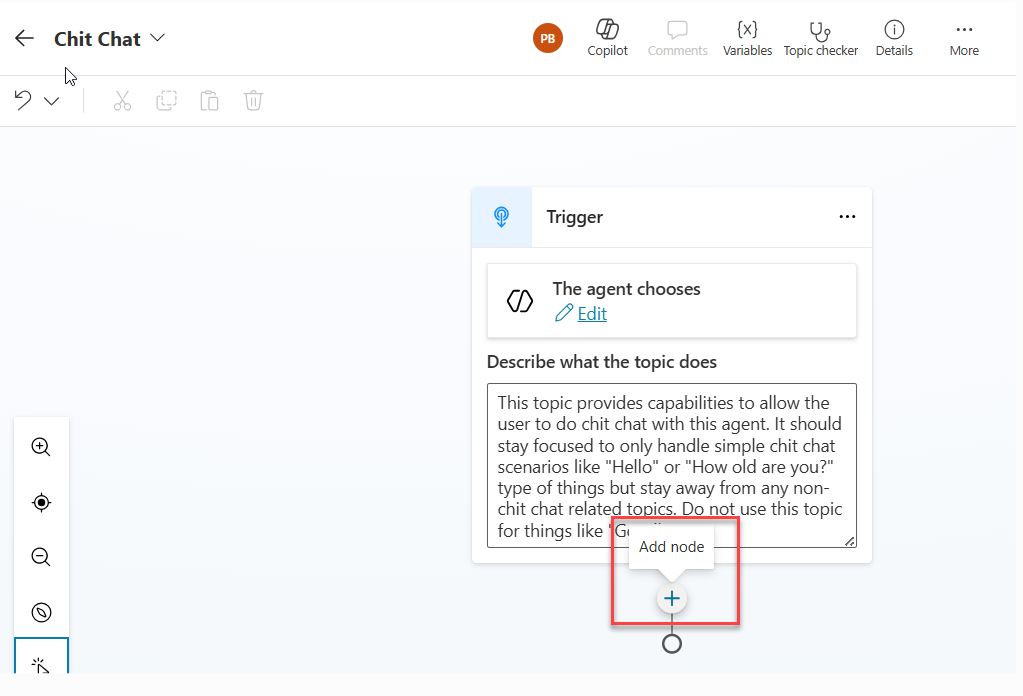This screenshot has height=696, width=1023.
Task: Open the Trigger node options menu
Action: [x=847, y=216]
